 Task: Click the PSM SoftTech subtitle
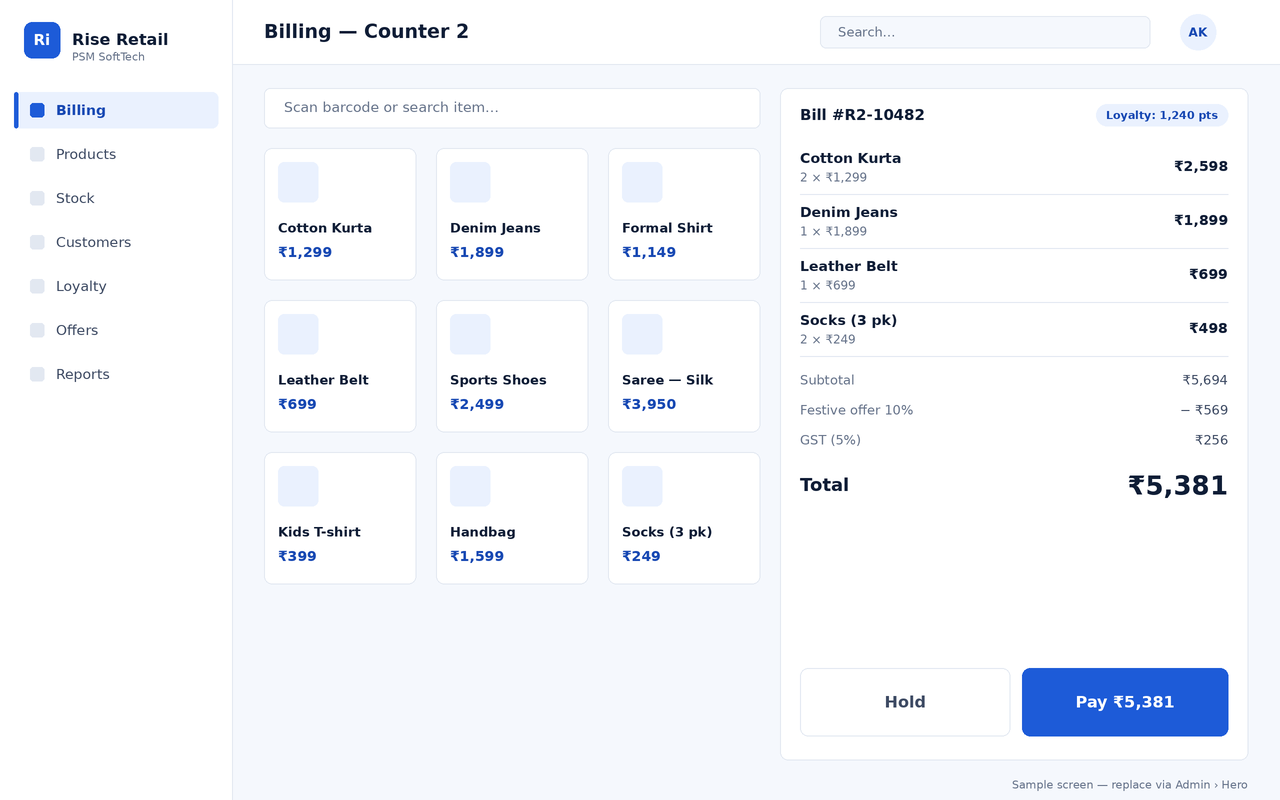(108, 57)
